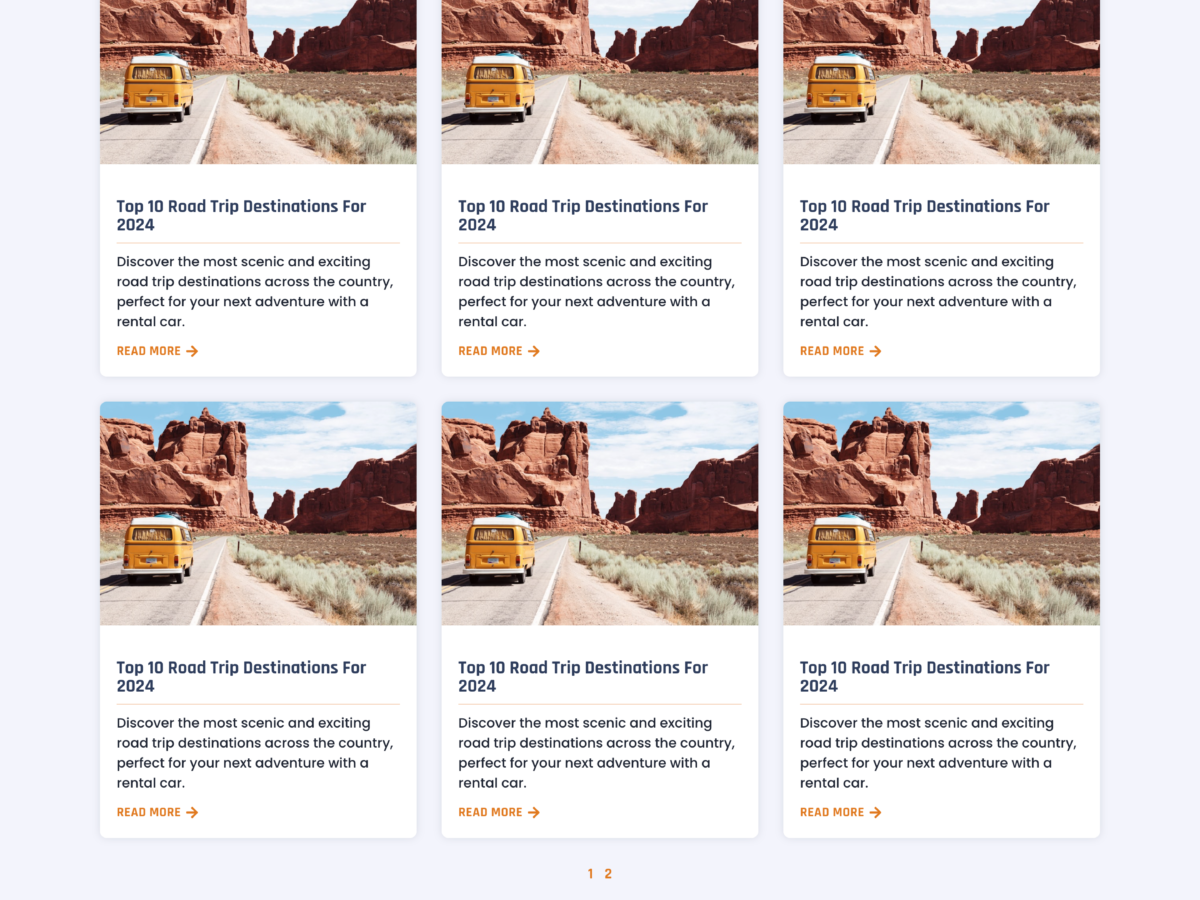Click the arrow icon in the bottom-middle card
Screen dimensions: 1200x900
[x=534, y=812]
